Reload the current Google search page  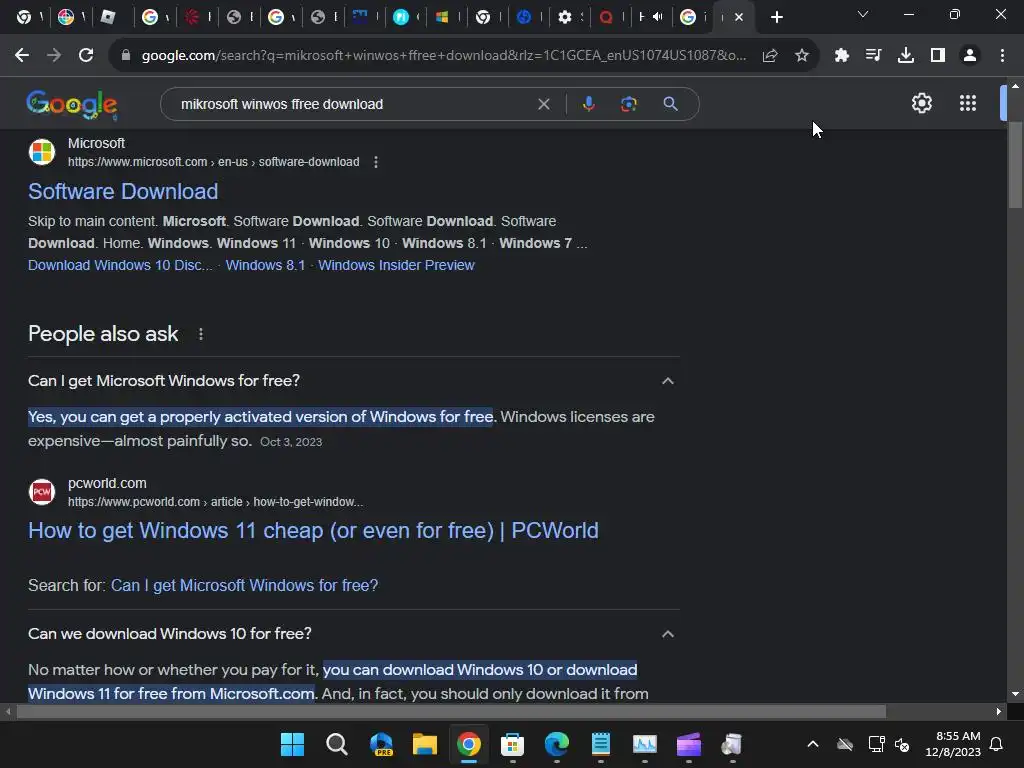86,56
